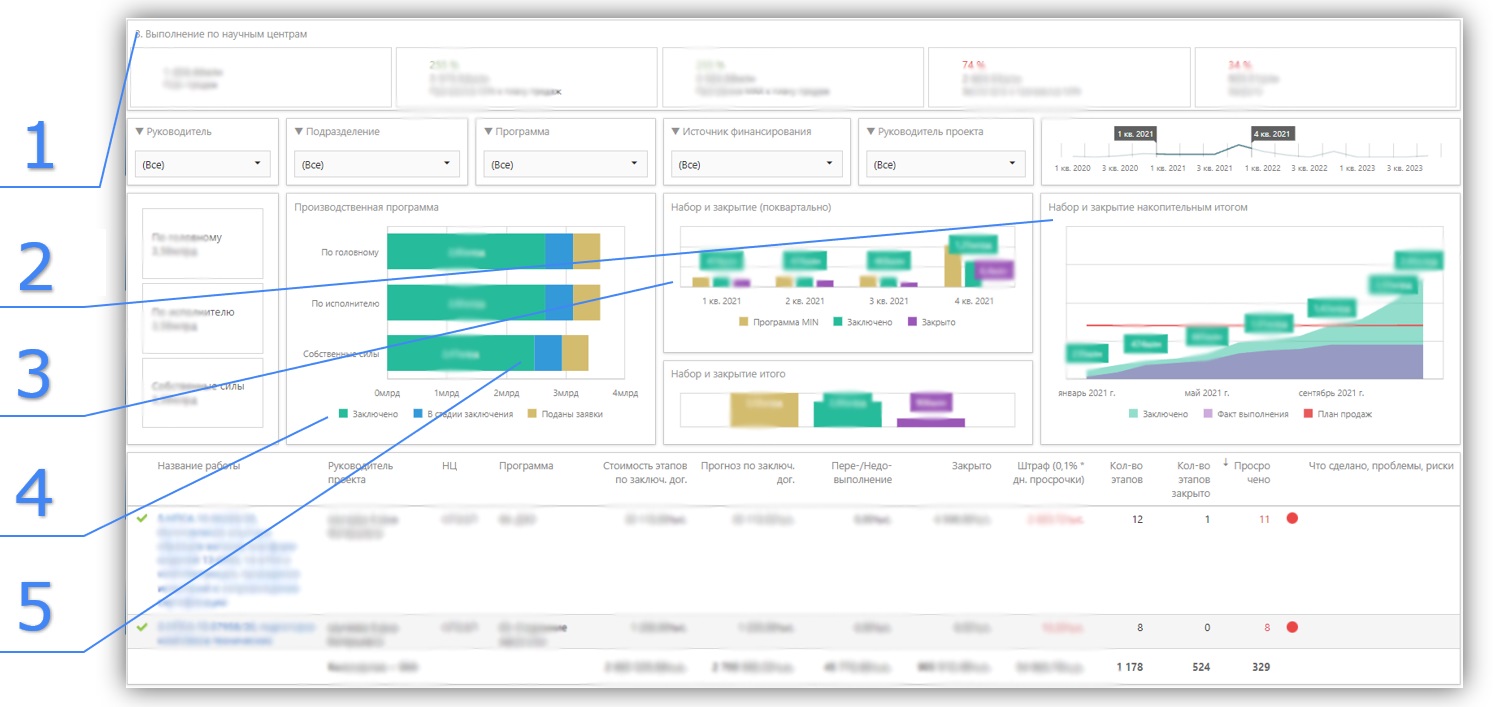Click the План продаж legend item
The height and width of the screenshot is (707, 1494).
click(x=1343, y=413)
